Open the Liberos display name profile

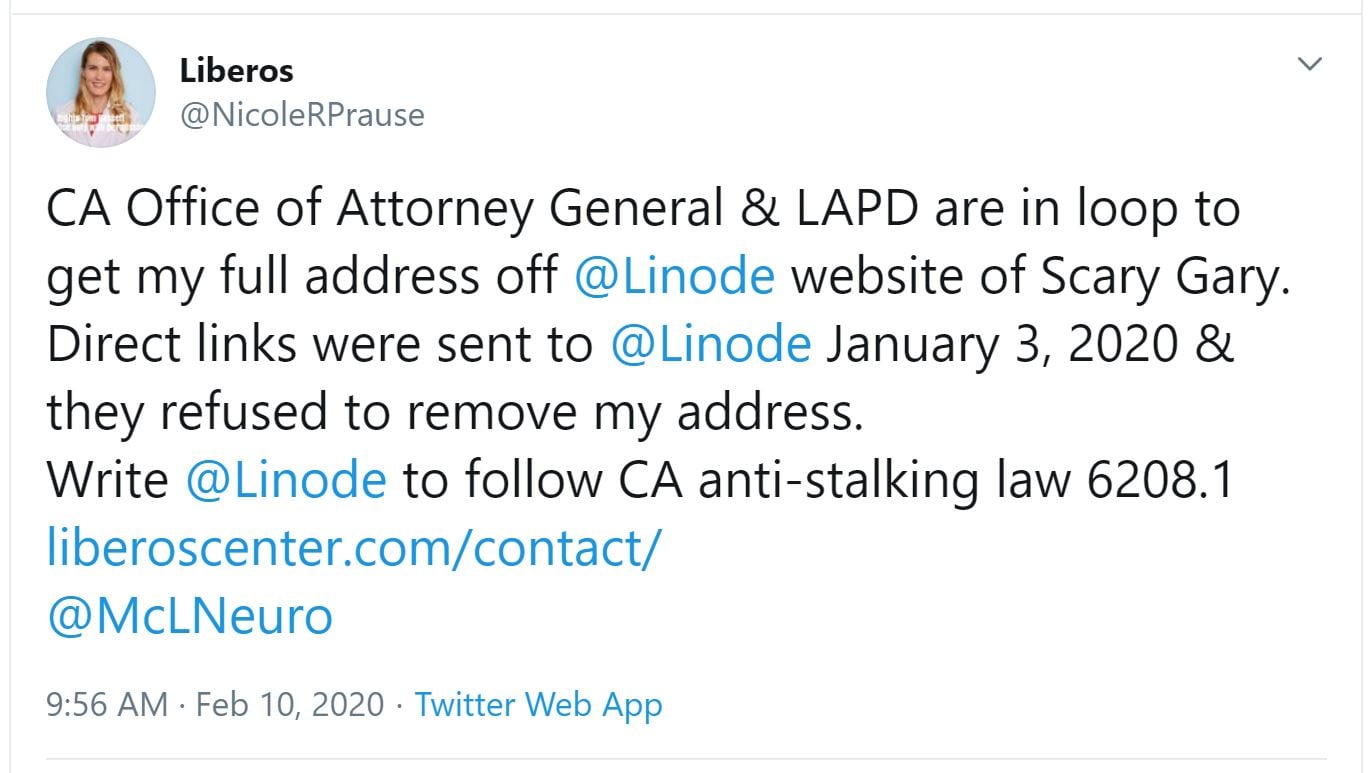click(x=237, y=71)
